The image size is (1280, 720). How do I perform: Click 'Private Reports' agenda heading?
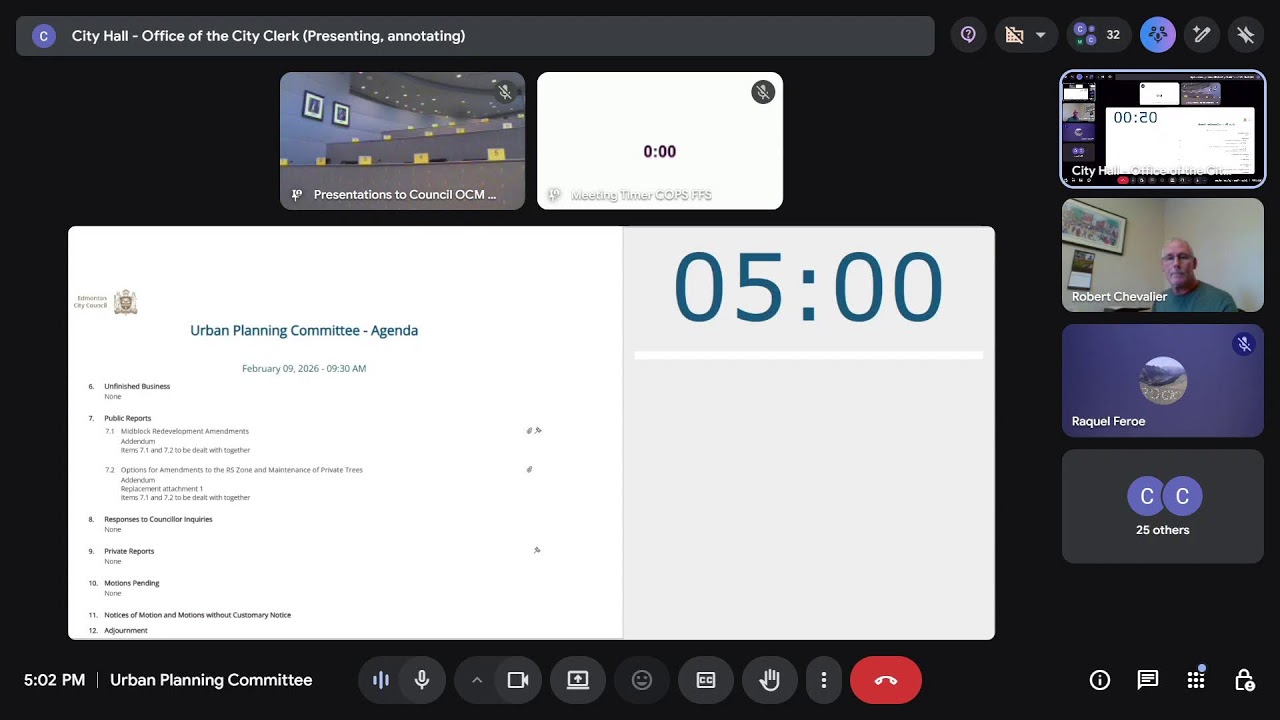[x=129, y=551]
